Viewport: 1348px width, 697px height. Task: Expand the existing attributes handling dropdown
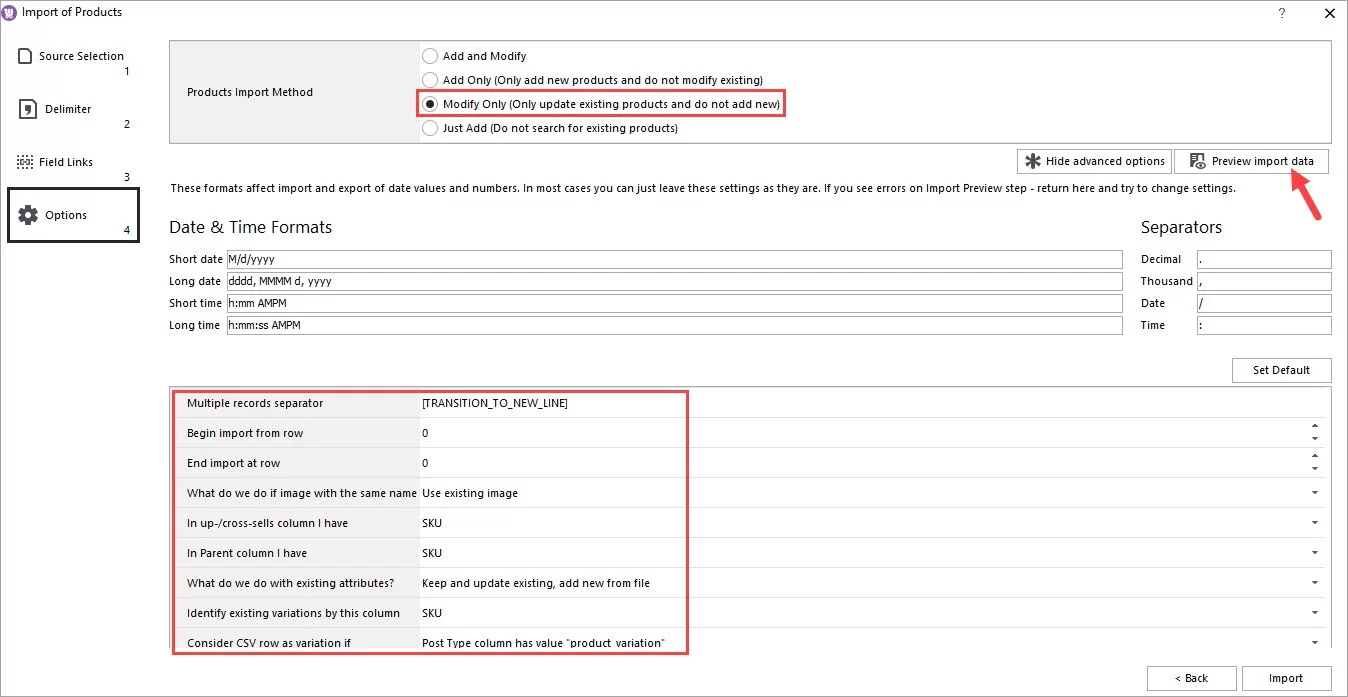(1314, 582)
